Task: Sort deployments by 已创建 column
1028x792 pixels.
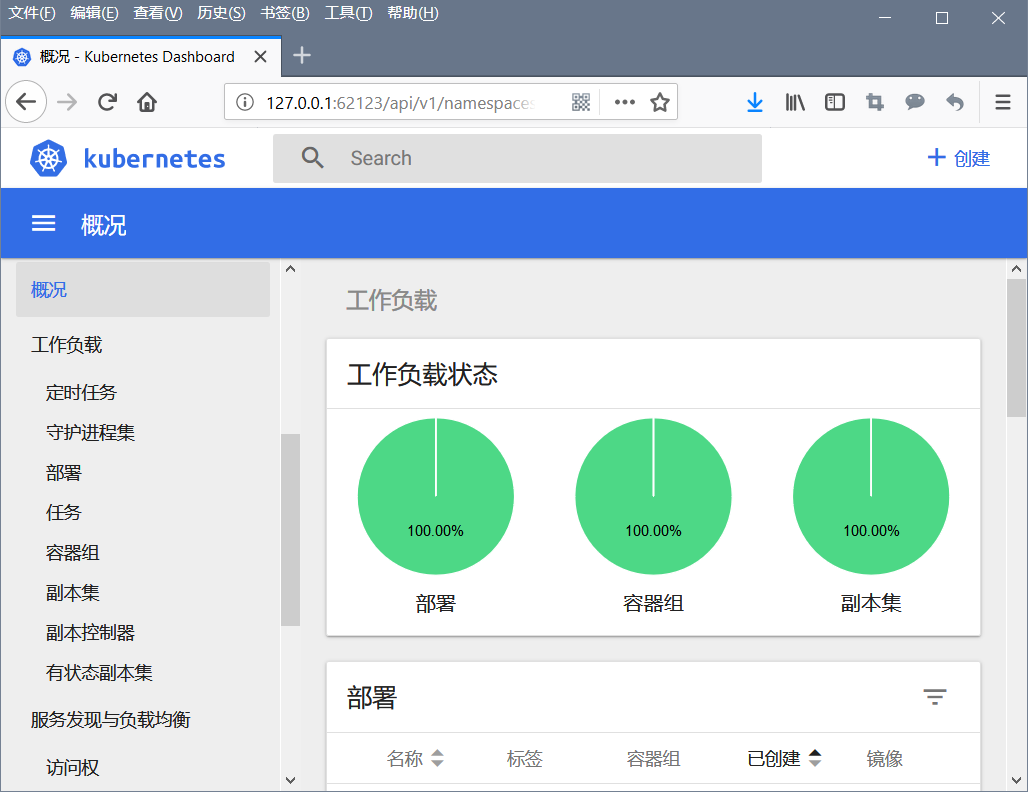Action: tap(784, 759)
